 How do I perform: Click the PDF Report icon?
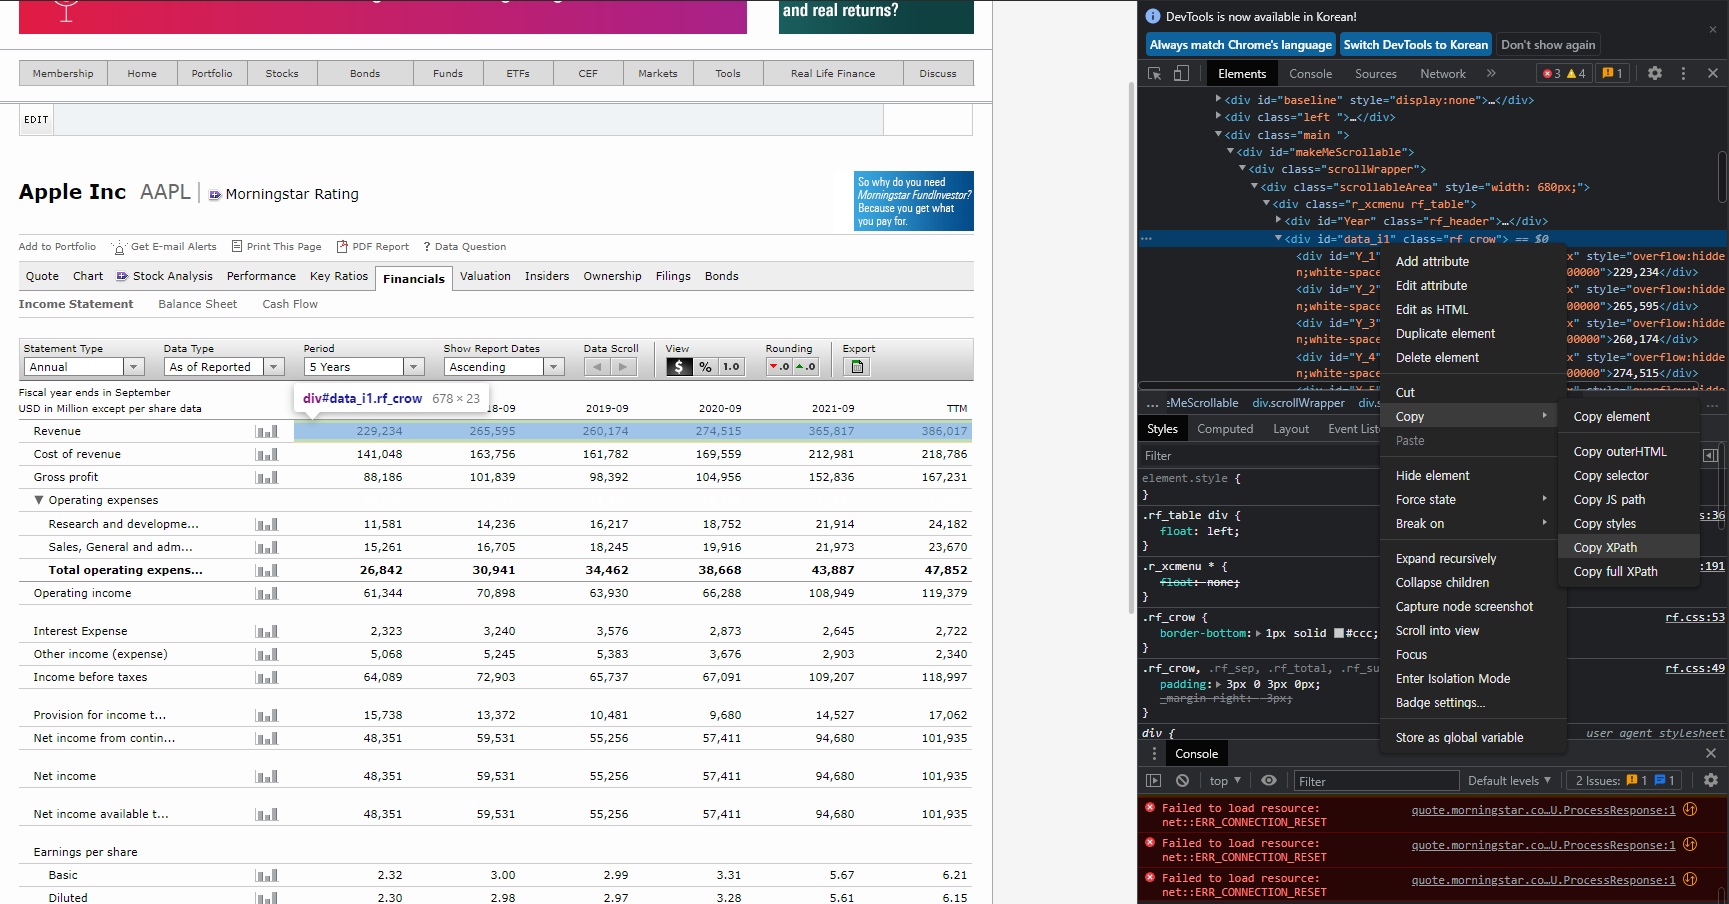[x=342, y=246]
